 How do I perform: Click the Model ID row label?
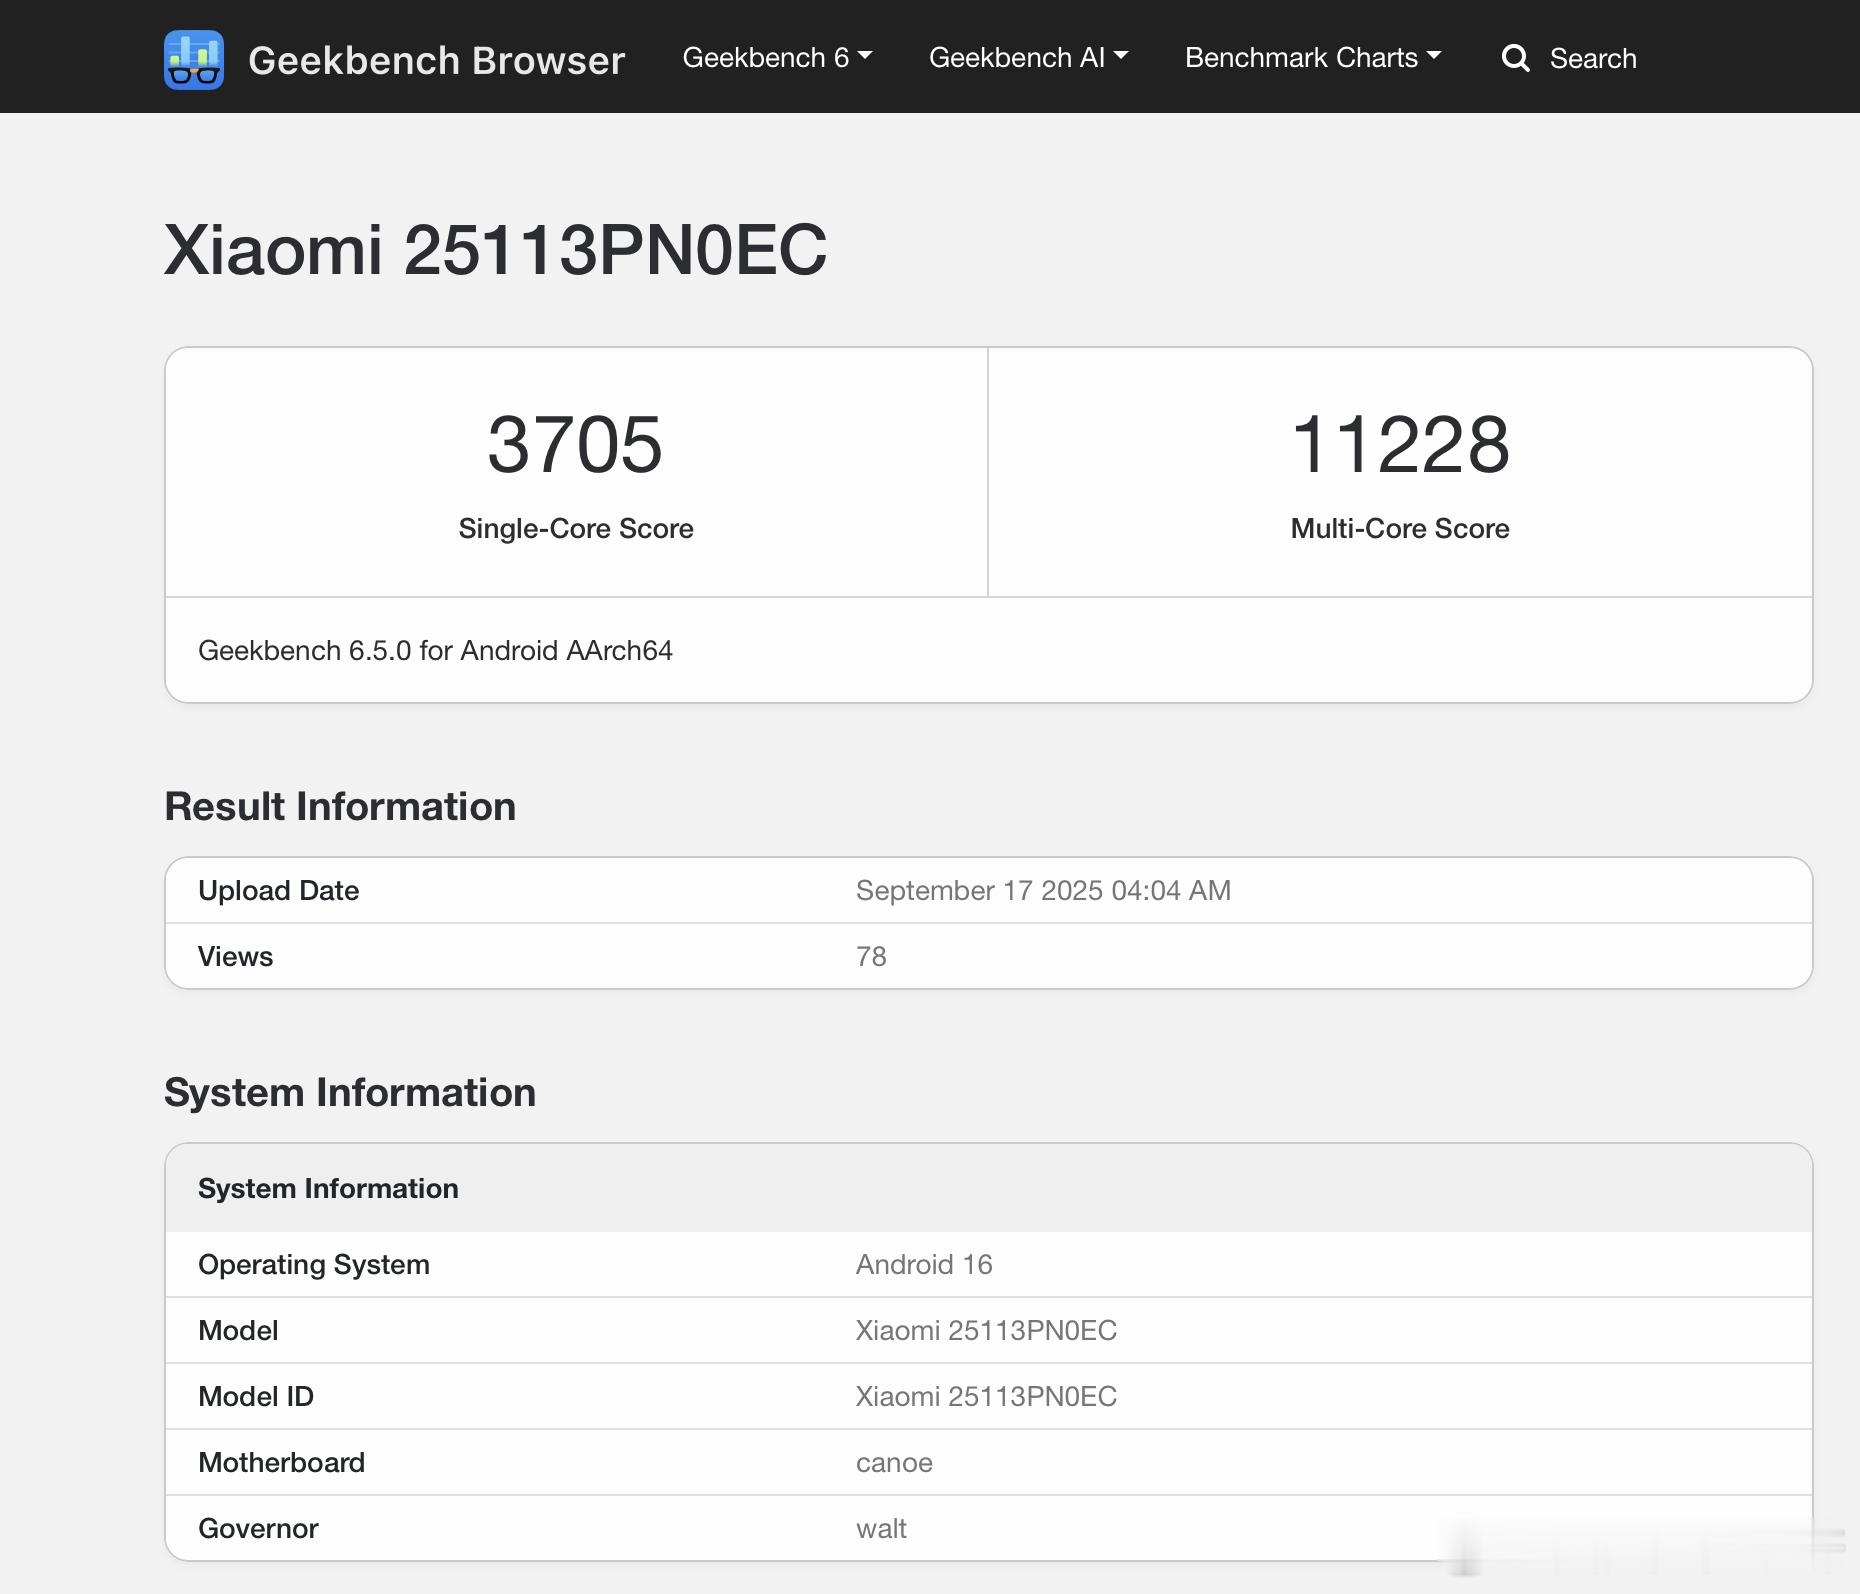pos(256,1396)
